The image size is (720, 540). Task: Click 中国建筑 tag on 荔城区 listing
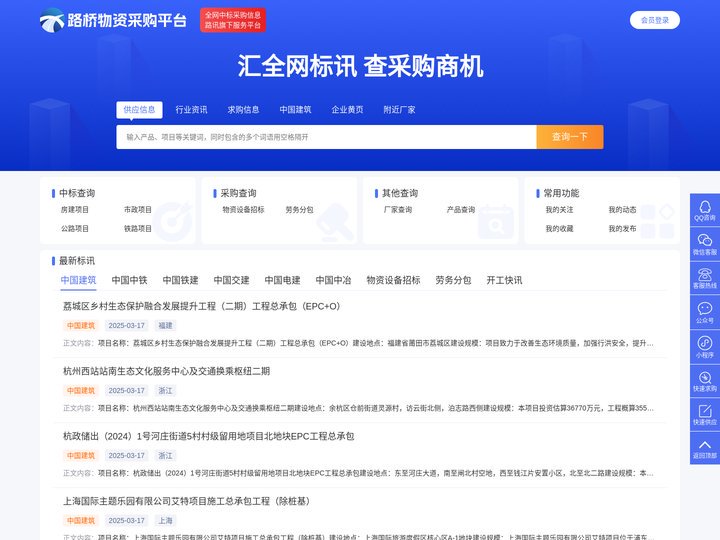pos(81,326)
